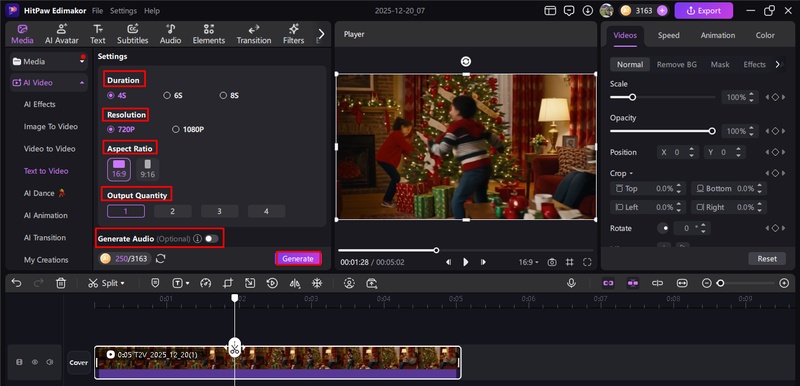The height and width of the screenshot is (386, 800).
Task: Step to next frame
Action: [x=483, y=262]
